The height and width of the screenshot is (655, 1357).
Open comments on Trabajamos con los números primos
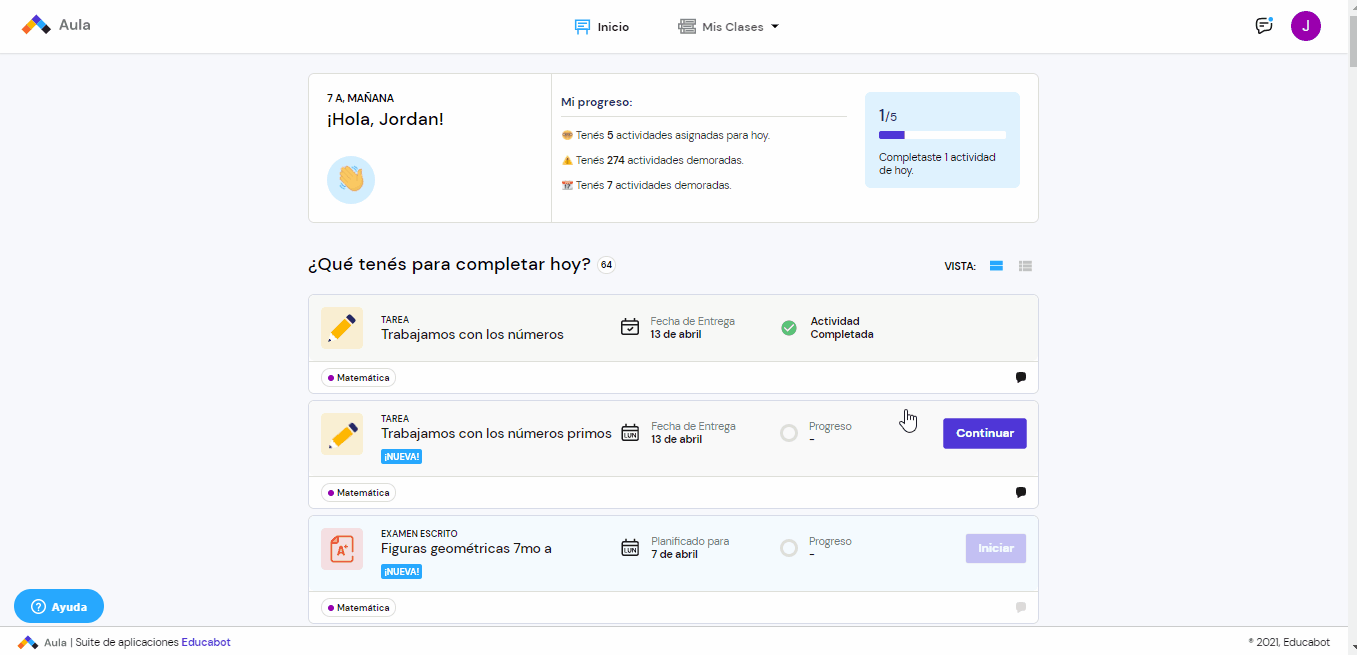pos(1021,493)
